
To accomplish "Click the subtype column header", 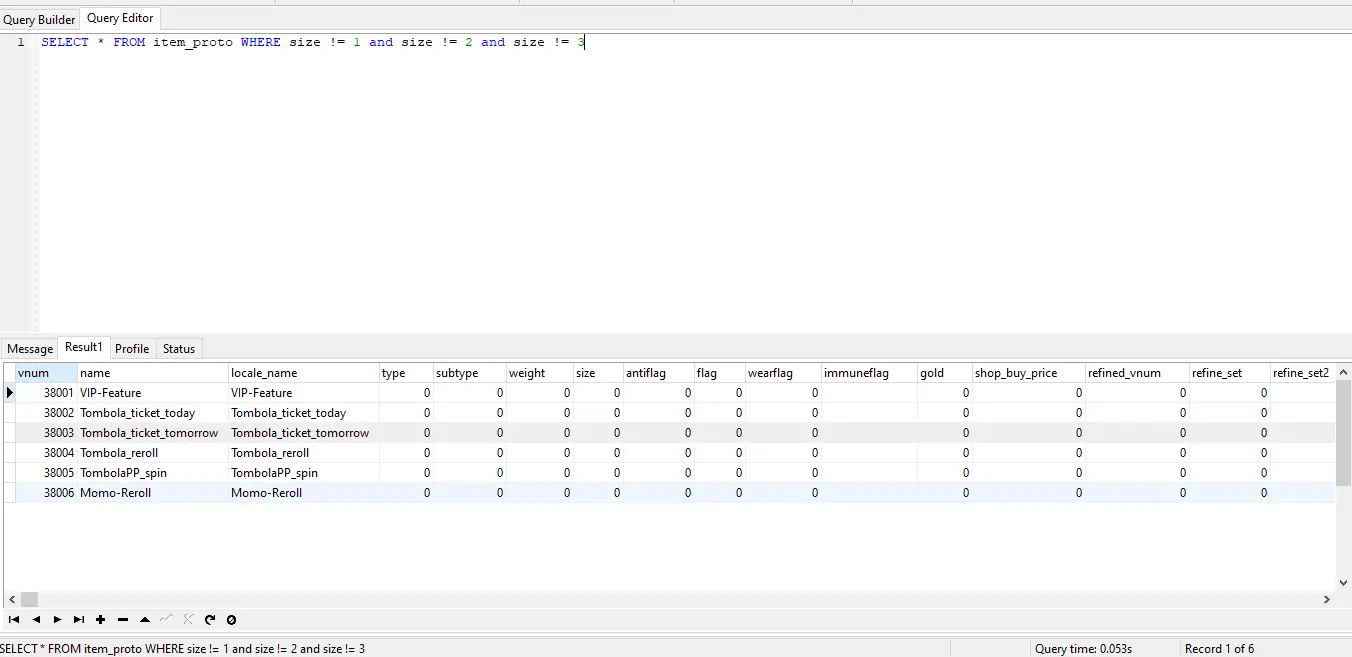I will (x=469, y=373).
